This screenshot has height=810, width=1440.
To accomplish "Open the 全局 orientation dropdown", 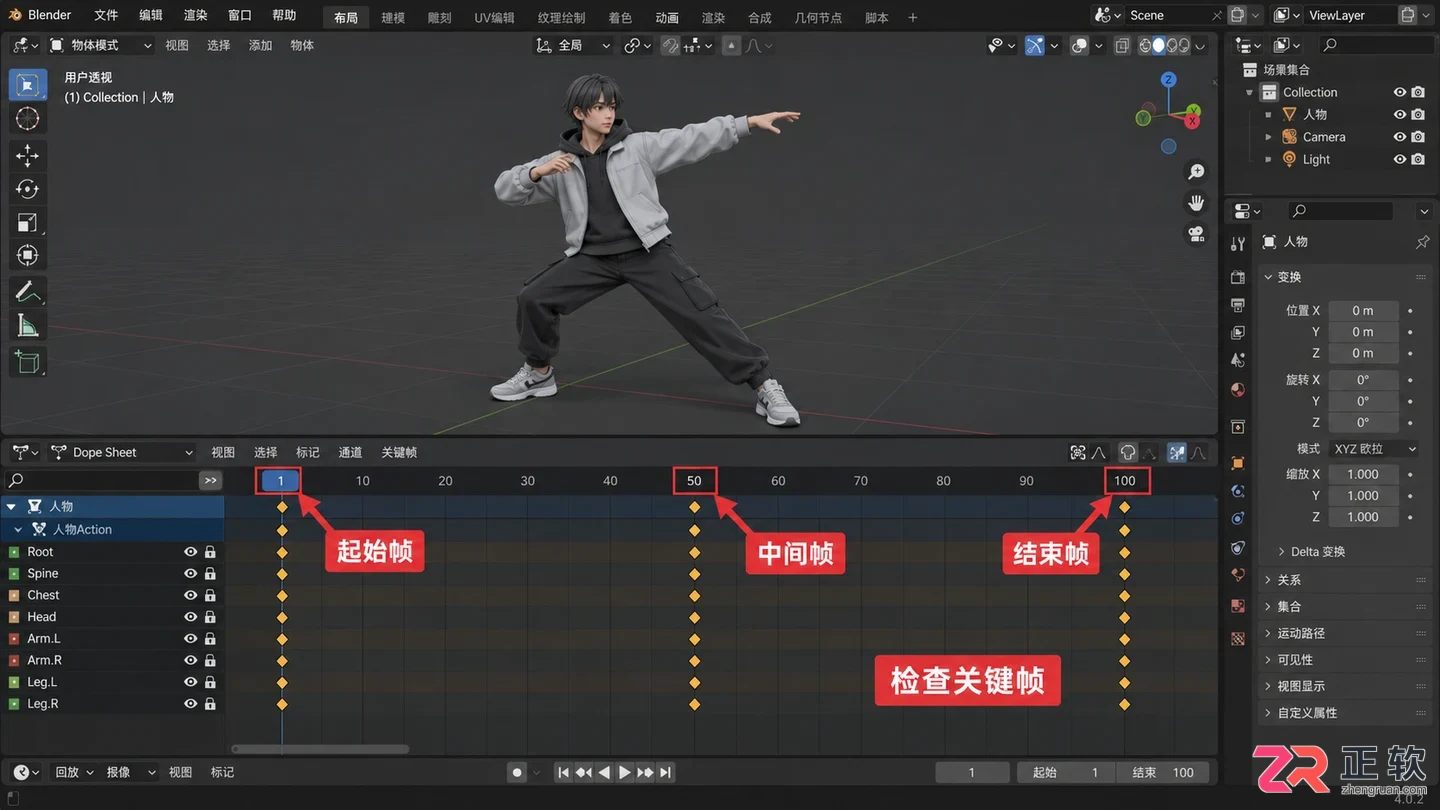I will click(x=573, y=45).
